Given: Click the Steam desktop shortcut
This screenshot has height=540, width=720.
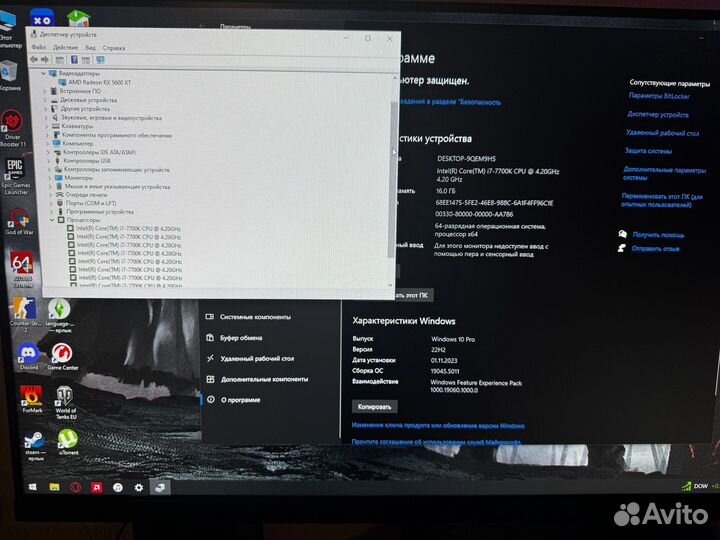Looking at the screenshot, I should [x=33, y=438].
